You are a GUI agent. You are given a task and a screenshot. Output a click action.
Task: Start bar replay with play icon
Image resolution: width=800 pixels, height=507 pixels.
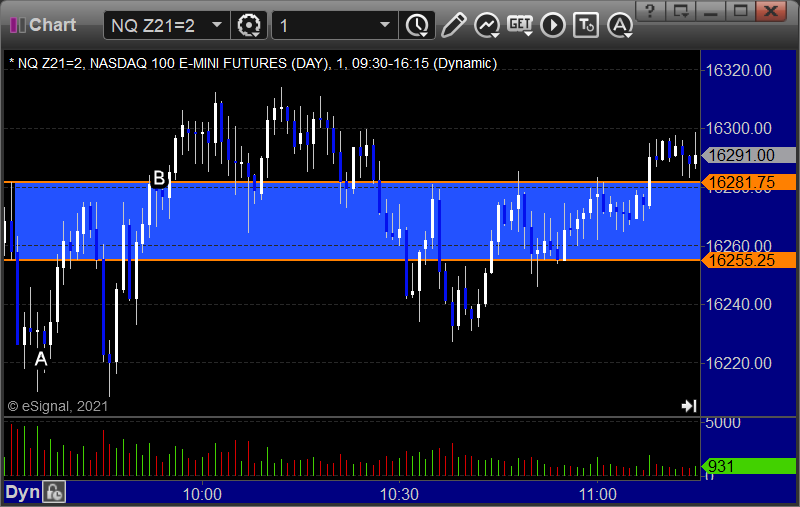(x=553, y=25)
